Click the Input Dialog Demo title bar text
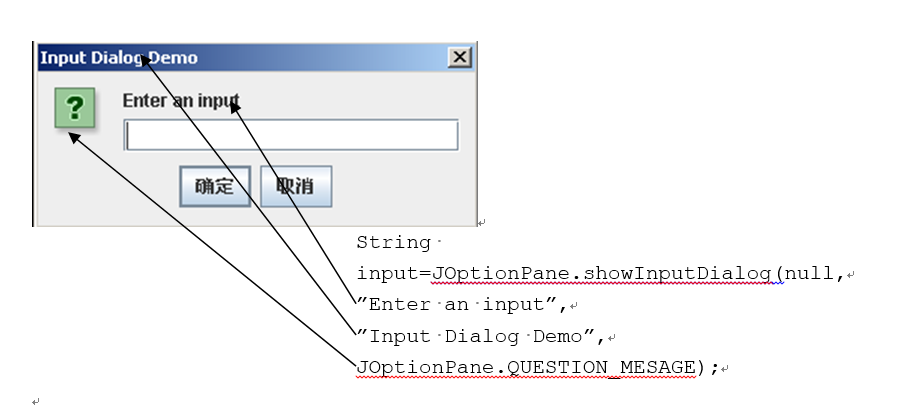906x416 pixels. click(118, 58)
